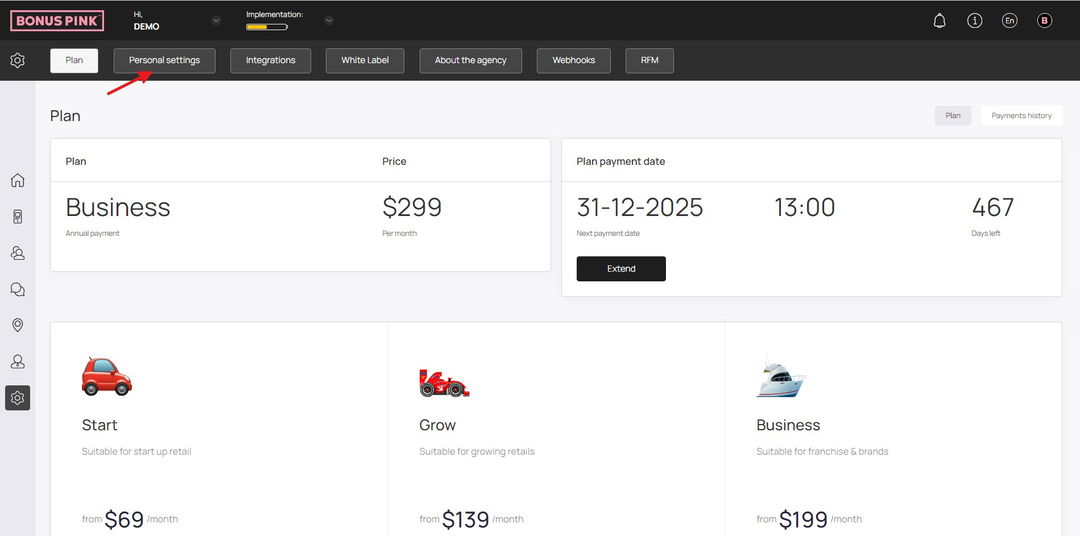Open the location pin sidebar icon
Screen dimensions: 1080x536
[18, 325]
